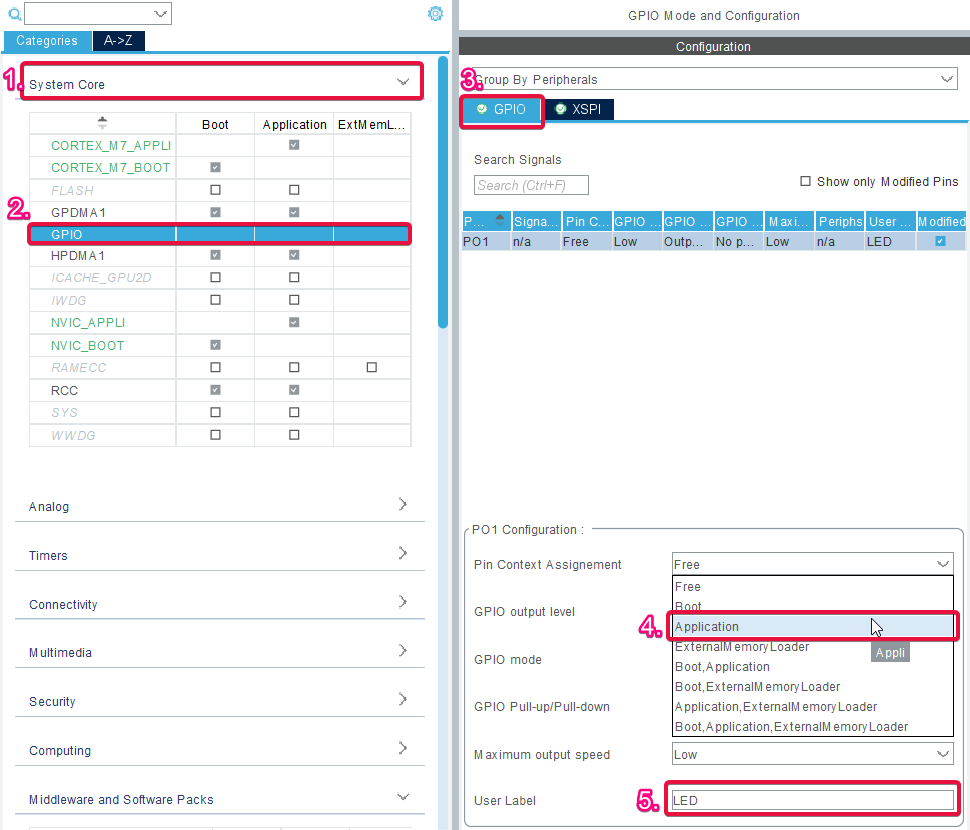The height and width of the screenshot is (830, 970).
Task: Open Pin Context Assignement dropdown
Action: pos(812,564)
